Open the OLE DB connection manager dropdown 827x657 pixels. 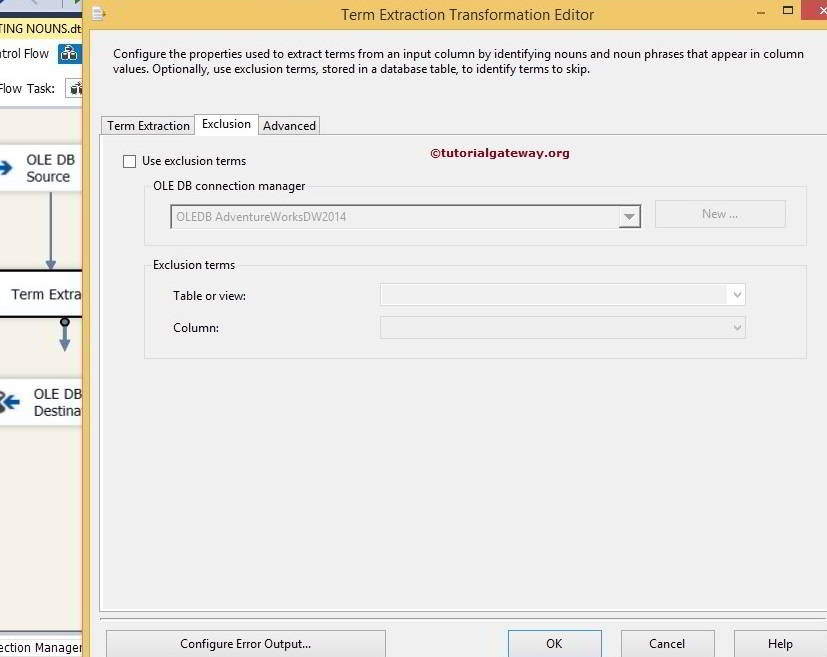[630, 216]
